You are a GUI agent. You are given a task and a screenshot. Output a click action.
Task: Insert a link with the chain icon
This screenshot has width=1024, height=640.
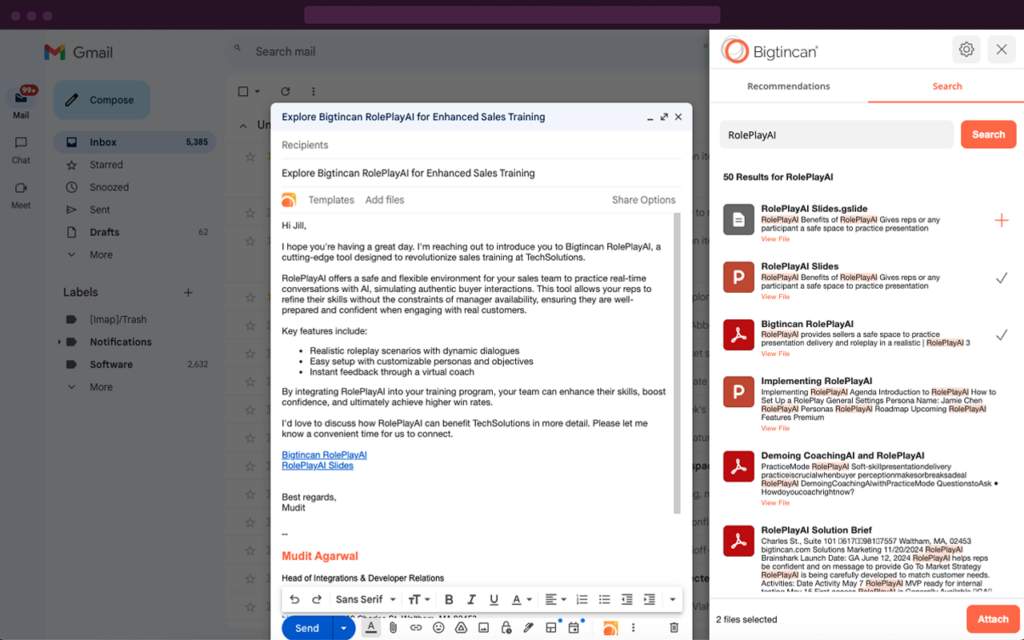pos(416,628)
